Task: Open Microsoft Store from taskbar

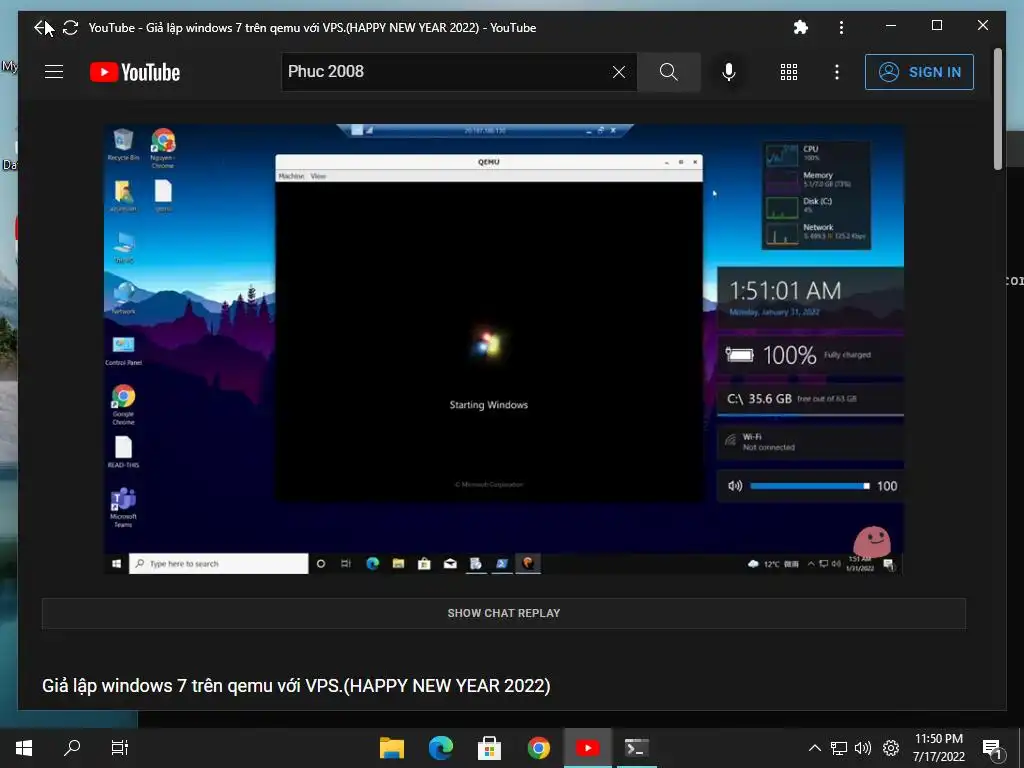Action: pyautogui.click(x=489, y=748)
